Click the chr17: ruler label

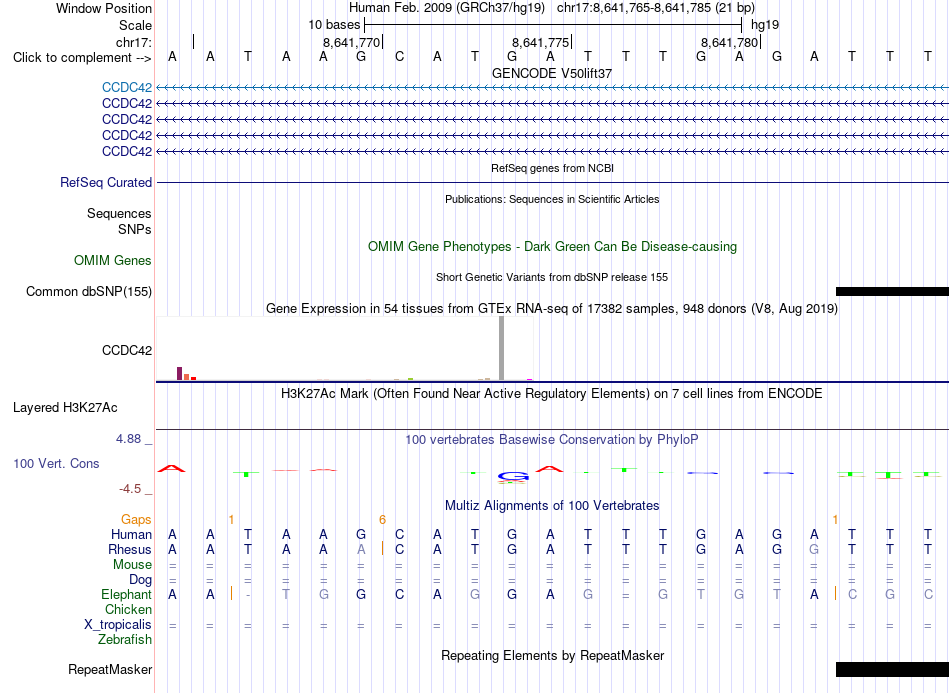tap(133, 42)
